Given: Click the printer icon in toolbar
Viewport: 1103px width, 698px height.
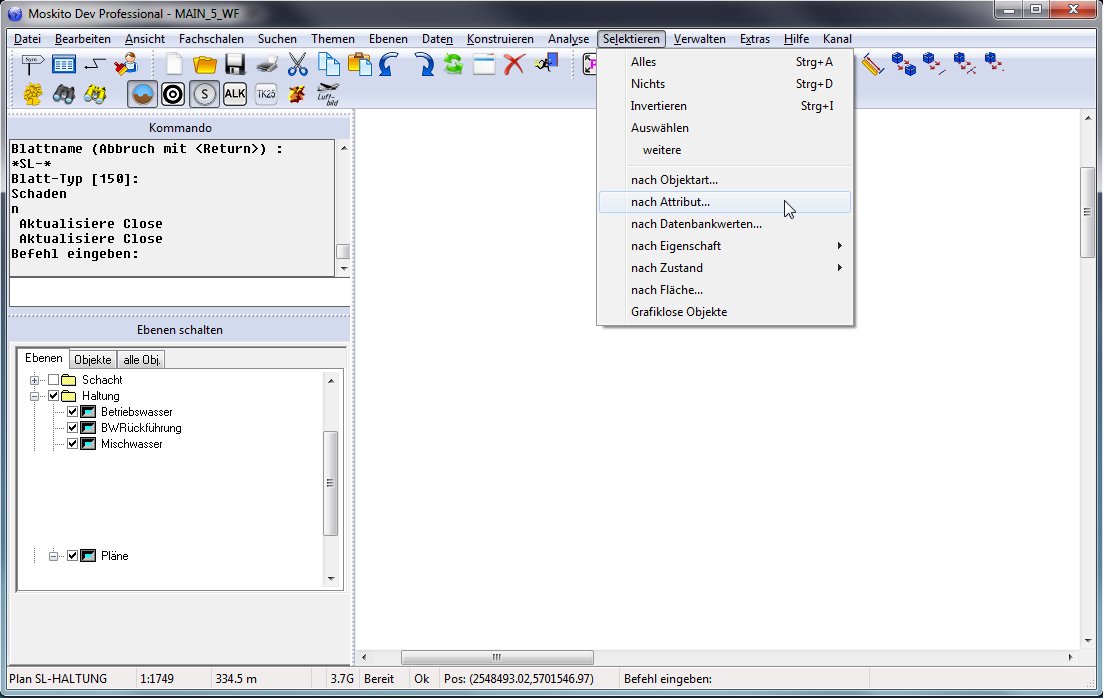Looking at the screenshot, I should click(266, 65).
